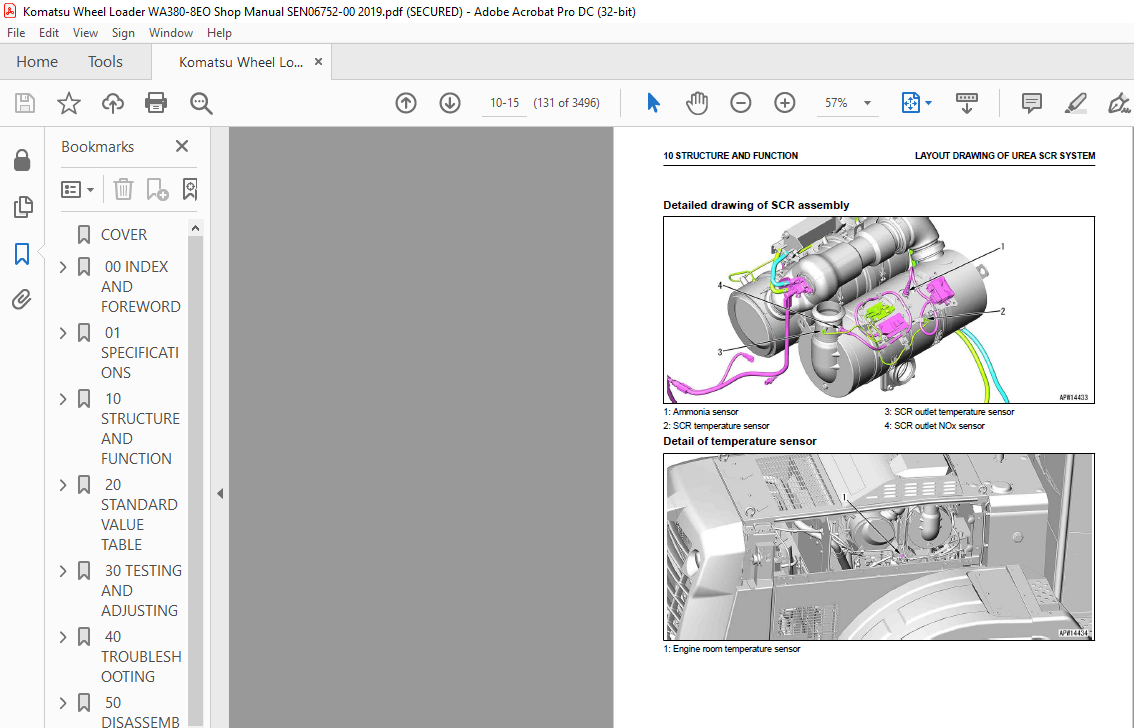
Task: Open the Edit menu
Action: coord(48,33)
